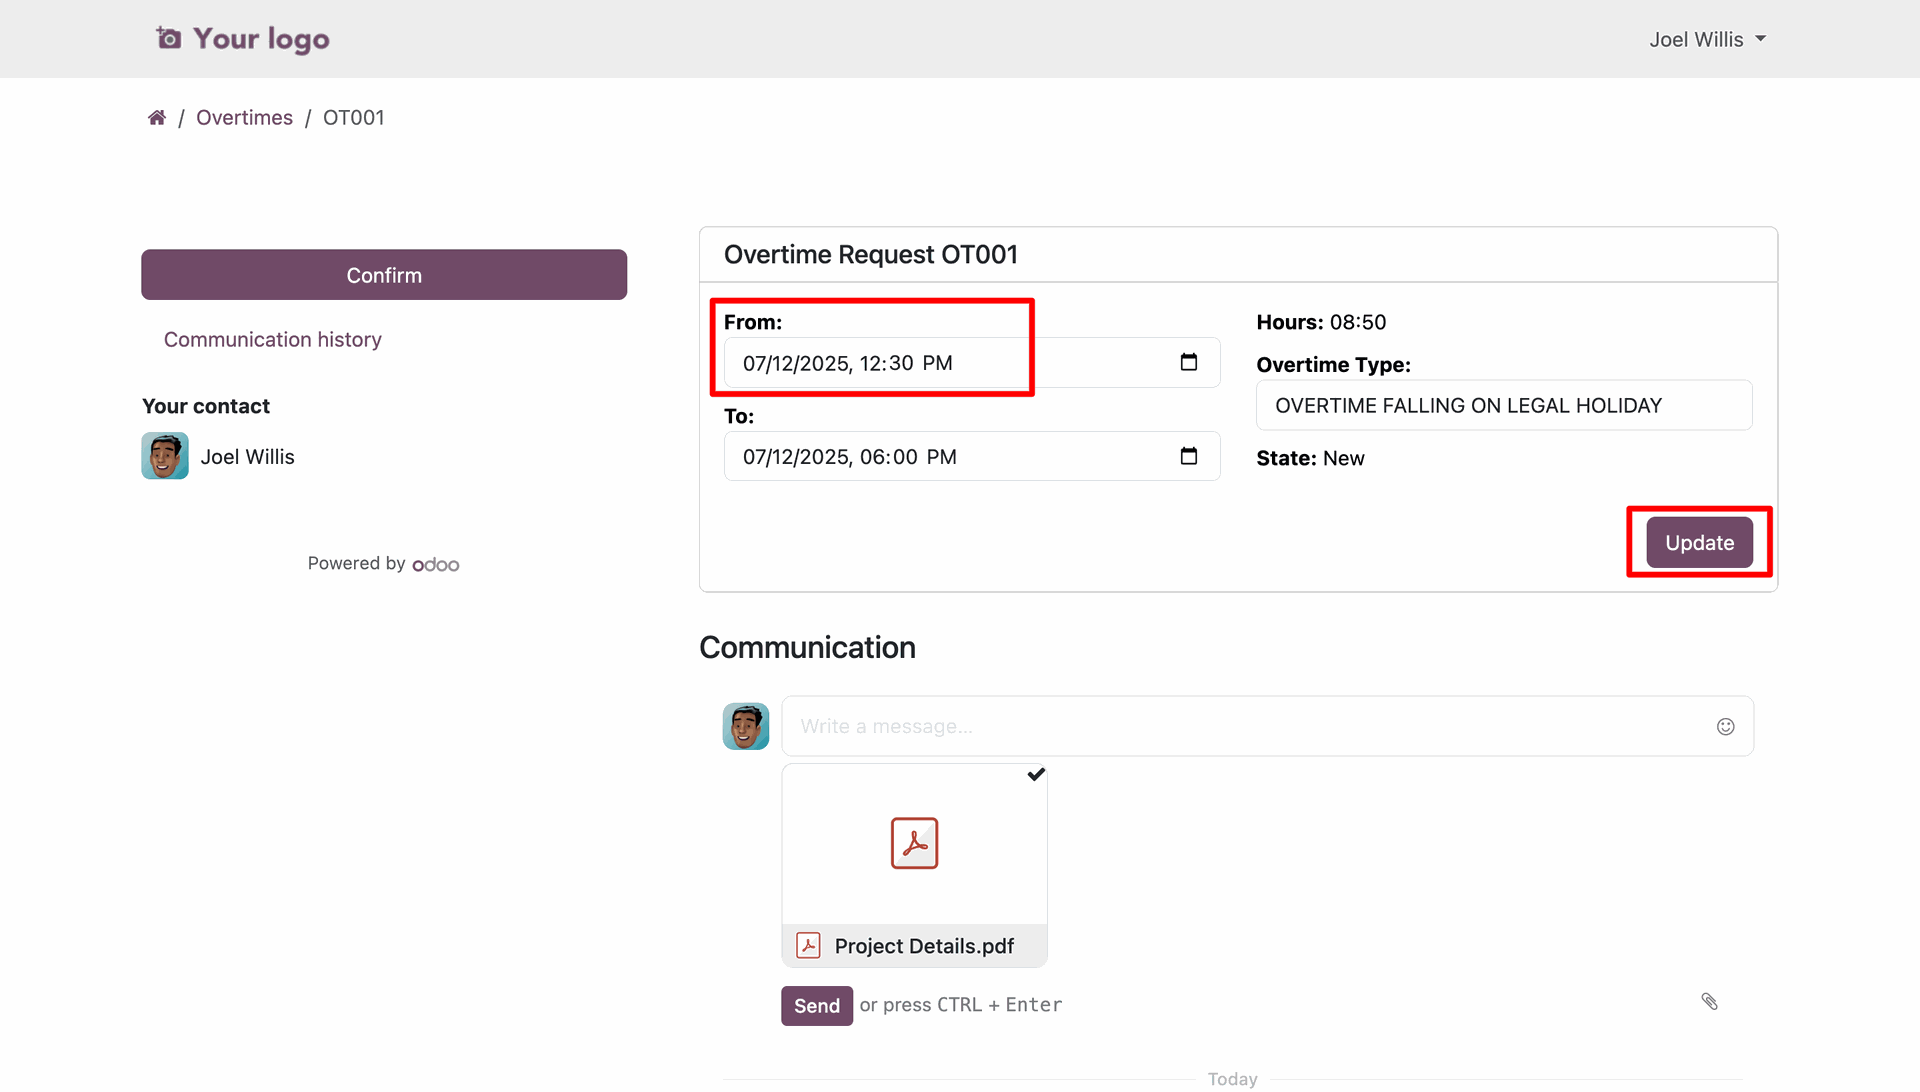This screenshot has height=1092, width=1920.
Task: Click Joel Willis avatar under Your contact
Action: click(x=165, y=456)
